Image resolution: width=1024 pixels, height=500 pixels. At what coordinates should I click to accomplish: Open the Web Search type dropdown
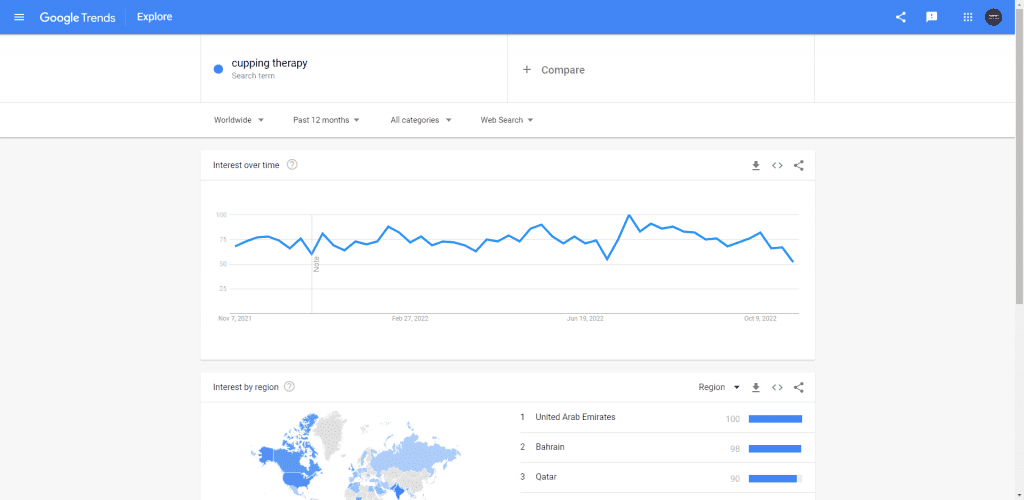pos(507,120)
